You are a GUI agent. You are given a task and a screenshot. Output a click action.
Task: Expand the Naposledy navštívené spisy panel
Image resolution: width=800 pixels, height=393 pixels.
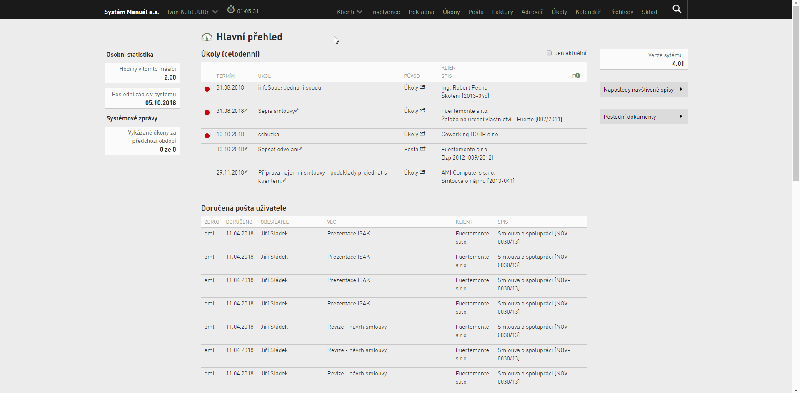pyautogui.click(x=644, y=89)
